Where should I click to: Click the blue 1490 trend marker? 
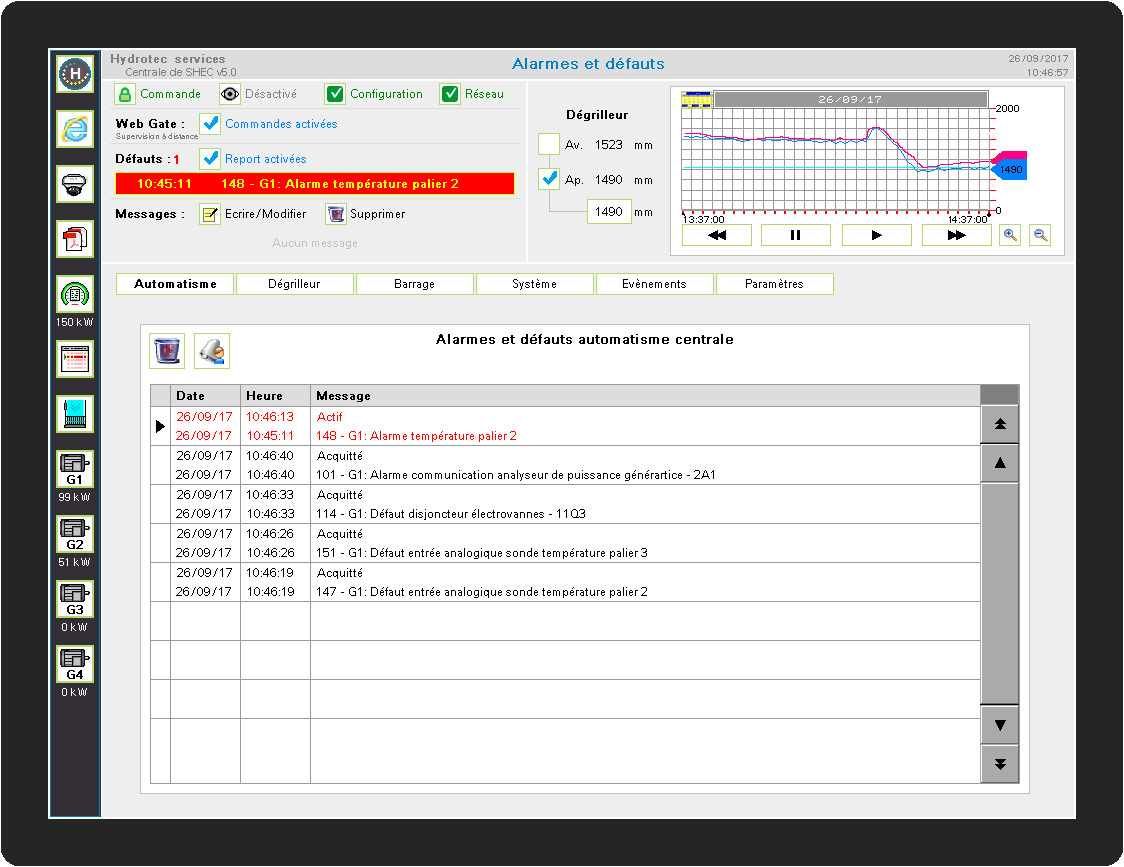(1009, 170)
